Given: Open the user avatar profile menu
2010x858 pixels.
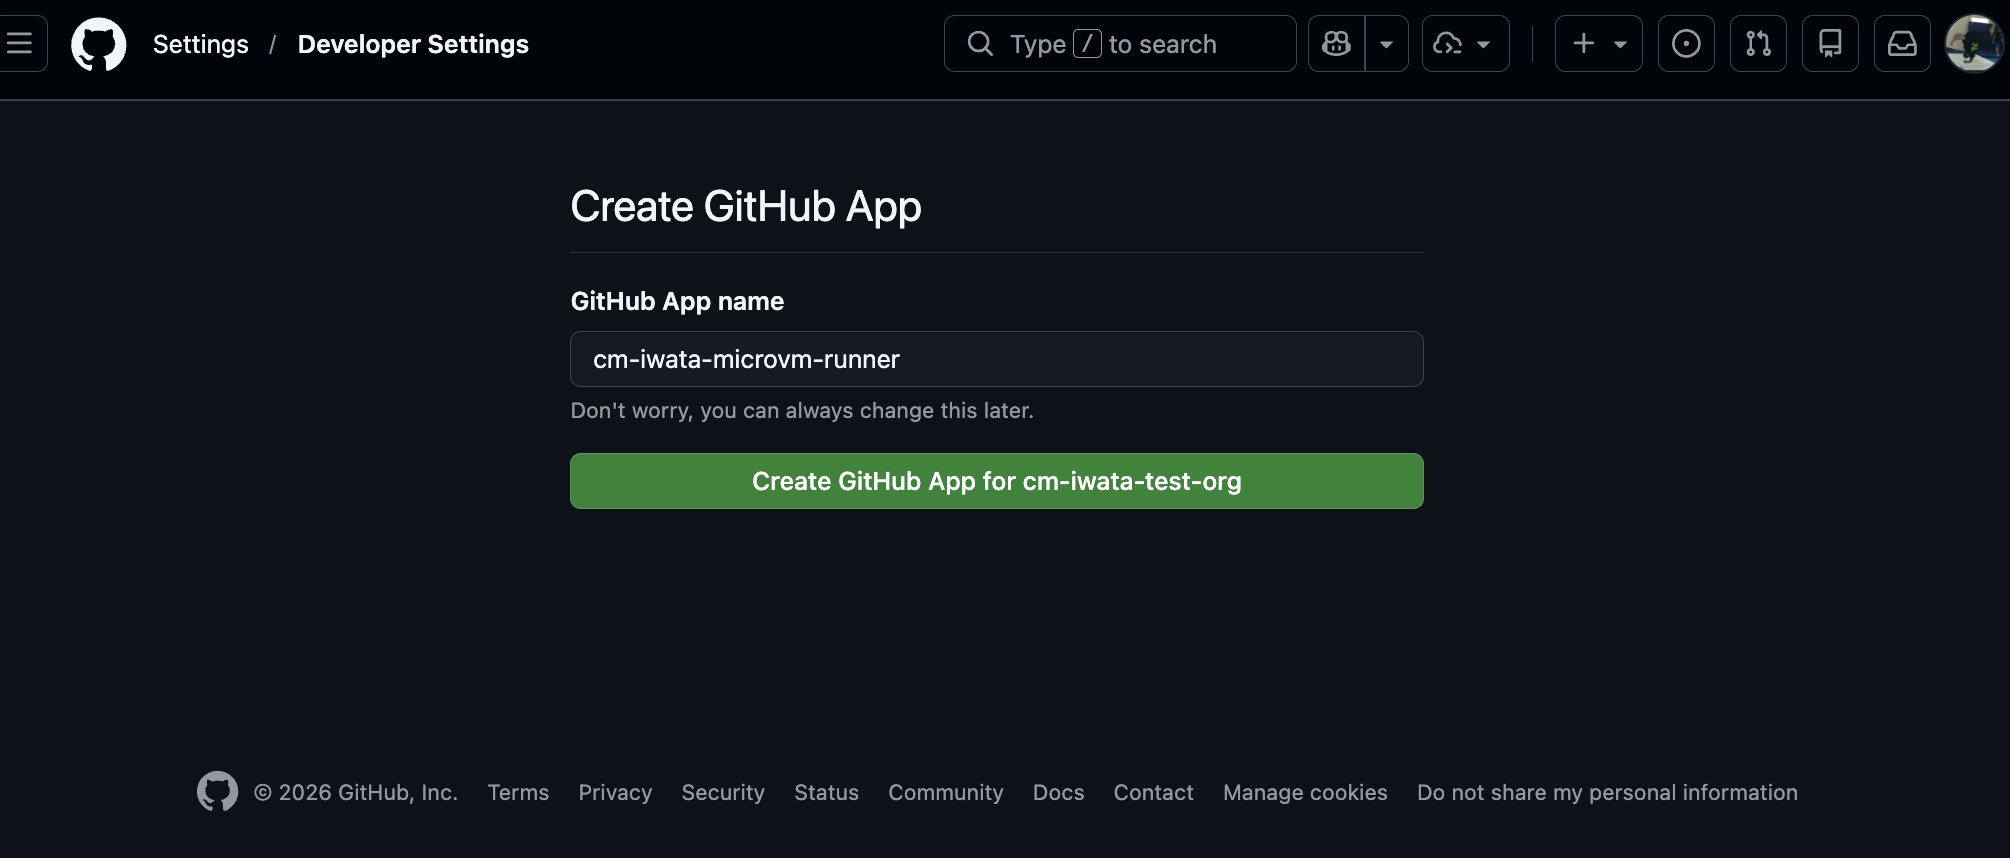Looking at the screenshot, I should tap(1974, 44).
